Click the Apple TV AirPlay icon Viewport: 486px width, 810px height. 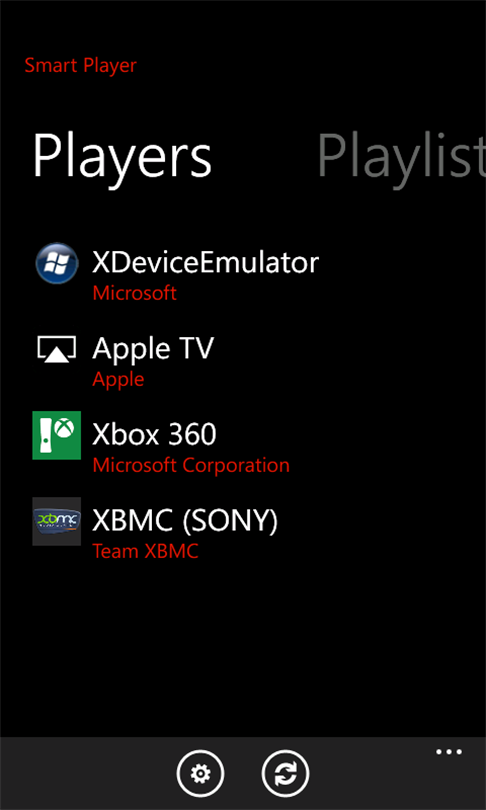pos(57,349)
